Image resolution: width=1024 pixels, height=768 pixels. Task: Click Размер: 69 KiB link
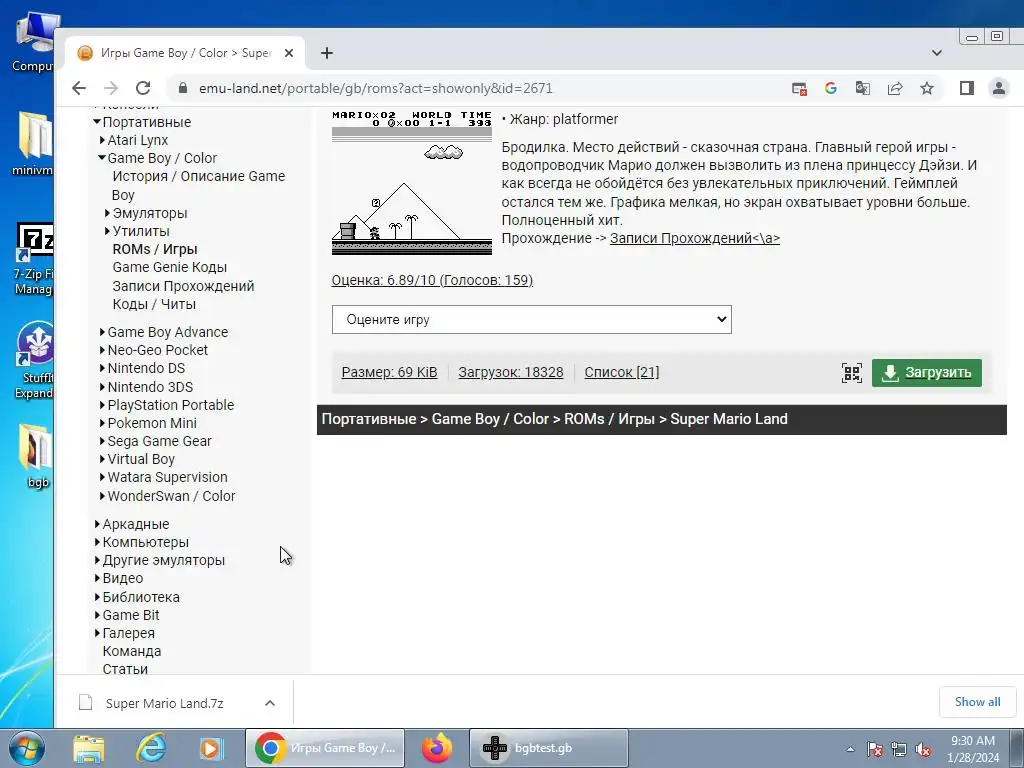point(389,372)
